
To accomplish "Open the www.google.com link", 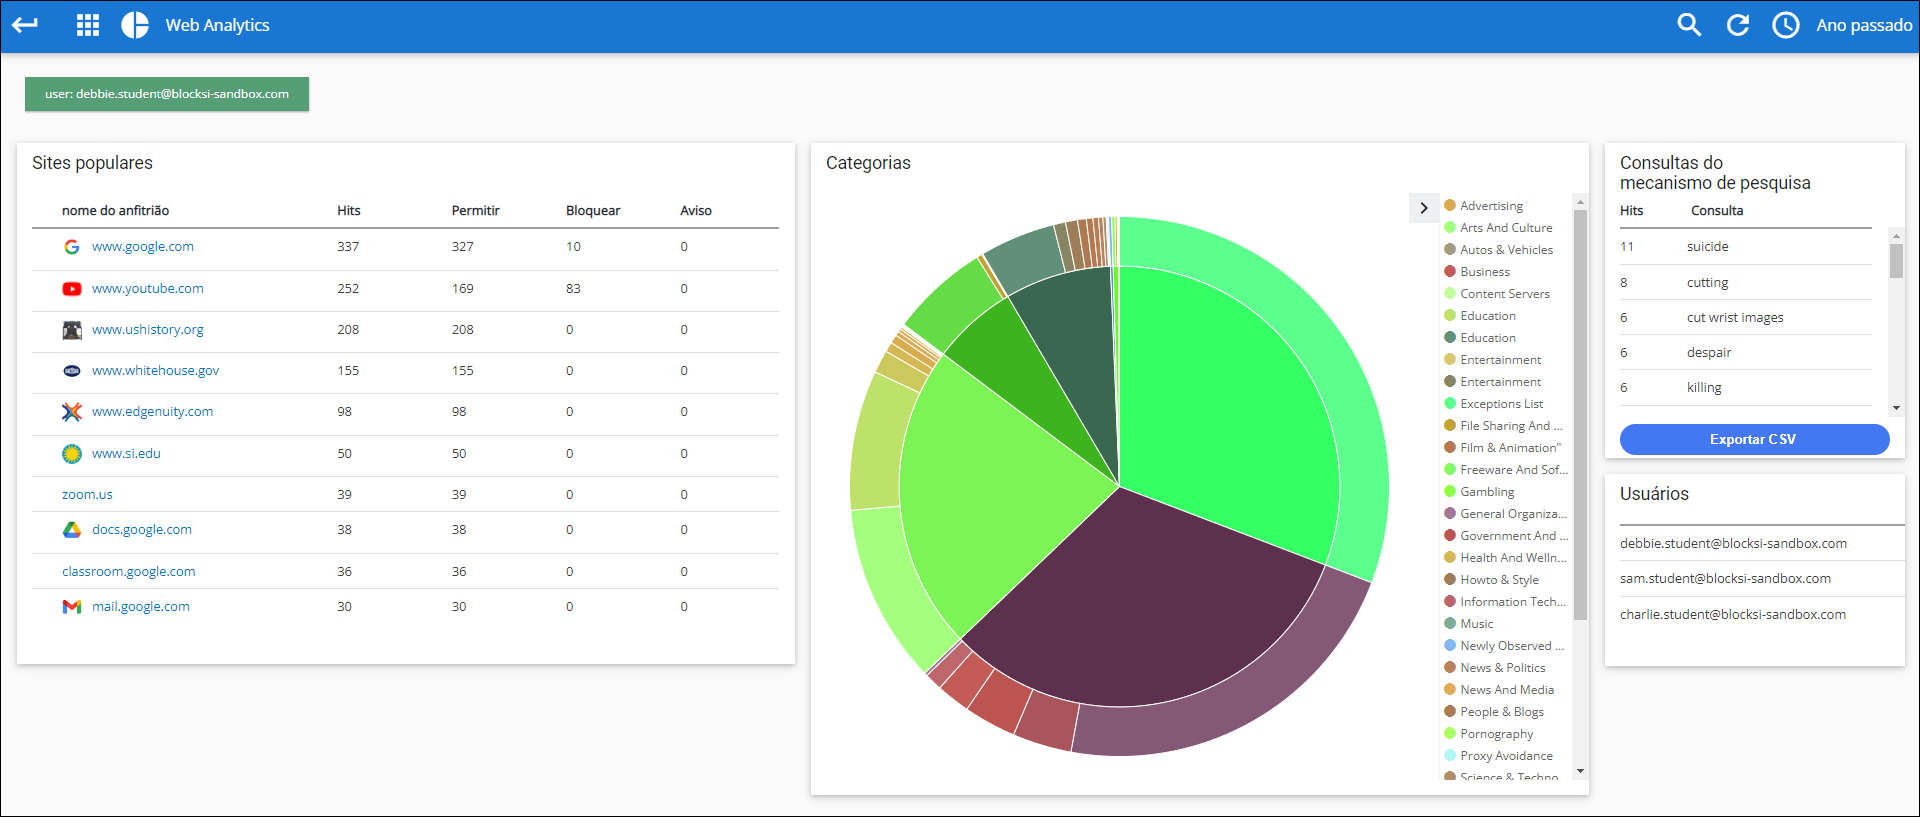I will pyautogui.click(x=143, y=247).
